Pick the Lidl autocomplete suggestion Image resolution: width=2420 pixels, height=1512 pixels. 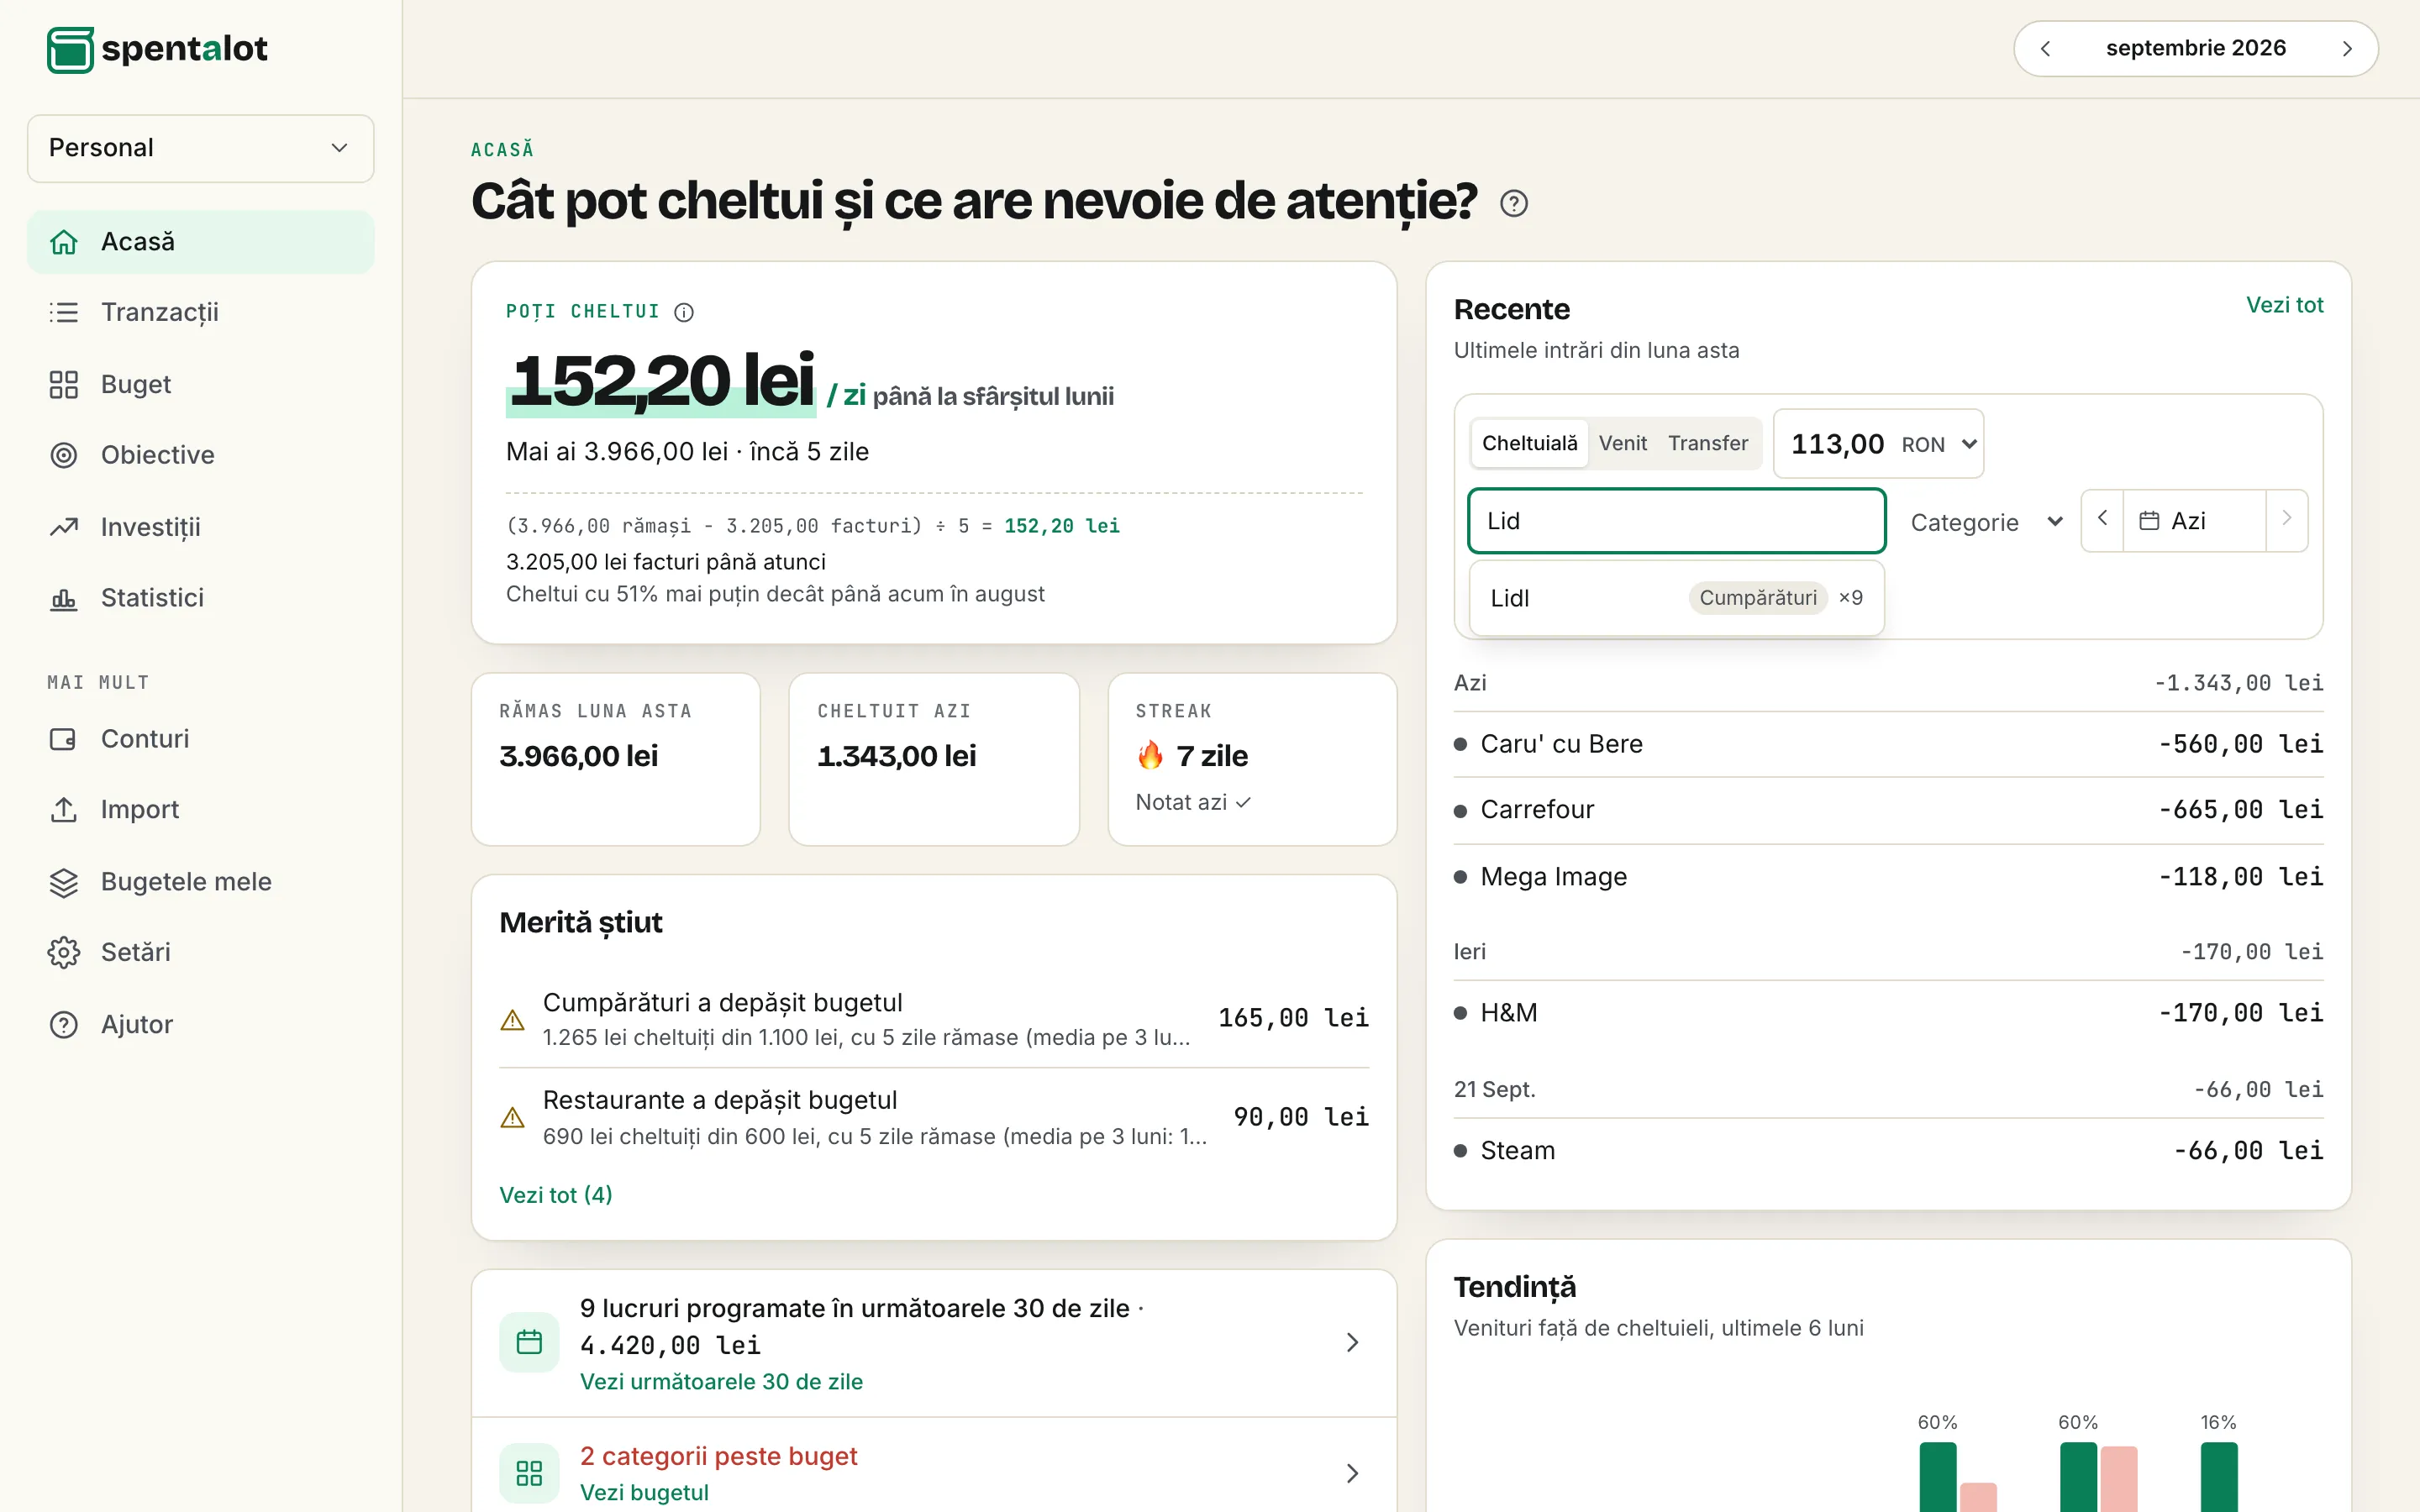pos(1676,598)
